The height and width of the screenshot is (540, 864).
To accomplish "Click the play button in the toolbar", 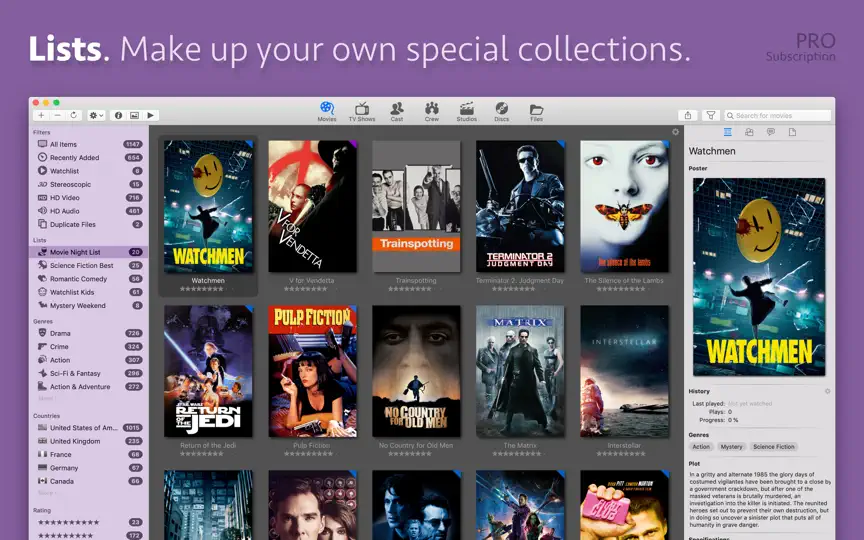I will pos(150,115).
